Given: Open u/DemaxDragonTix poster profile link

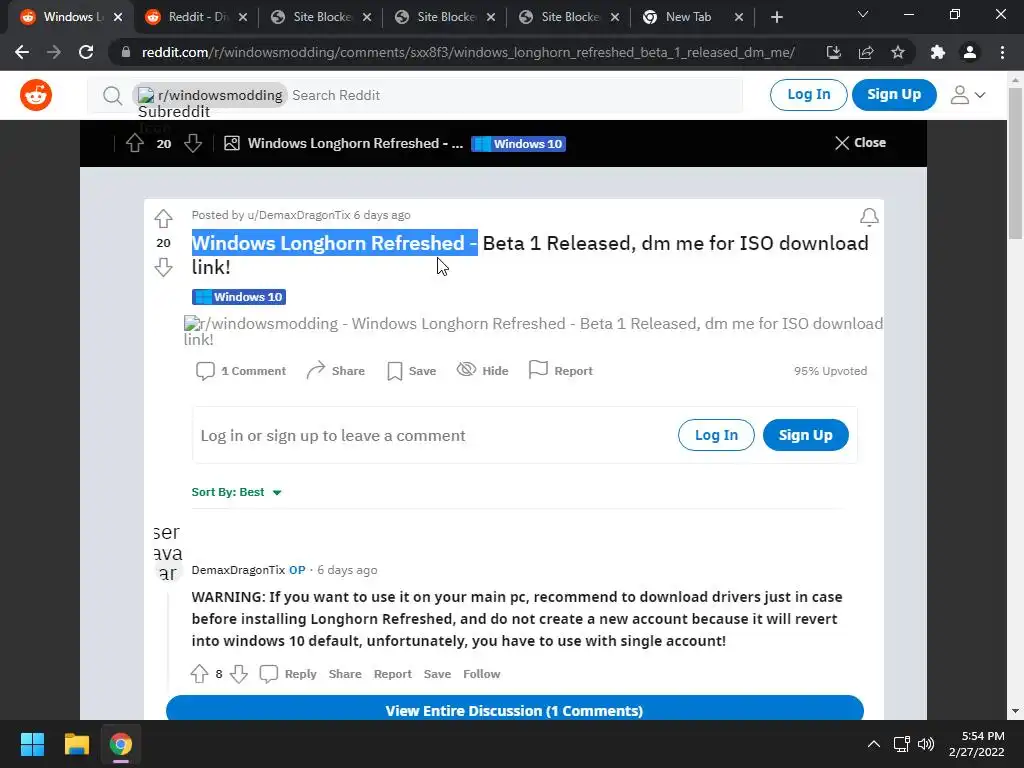Looking at the screenshot, I should coord(298,215).
